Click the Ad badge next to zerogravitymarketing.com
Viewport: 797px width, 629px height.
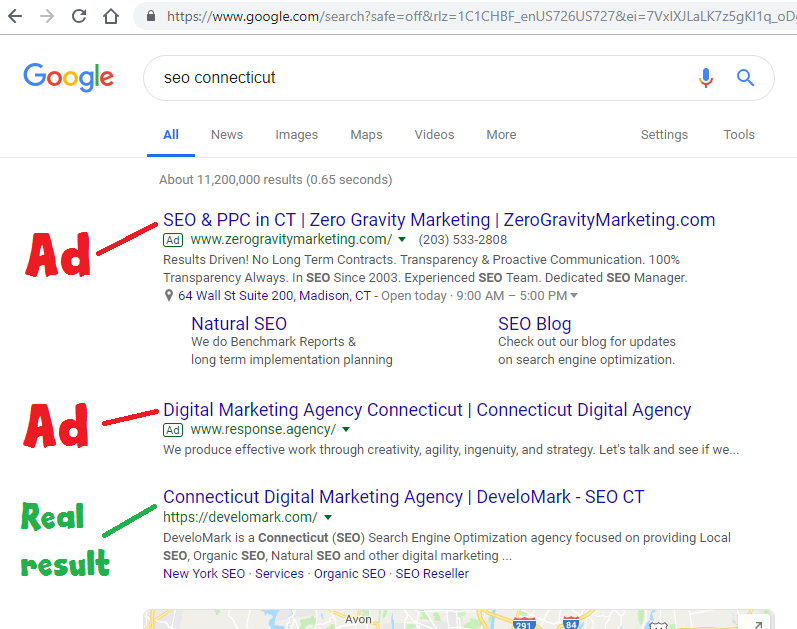173,239
